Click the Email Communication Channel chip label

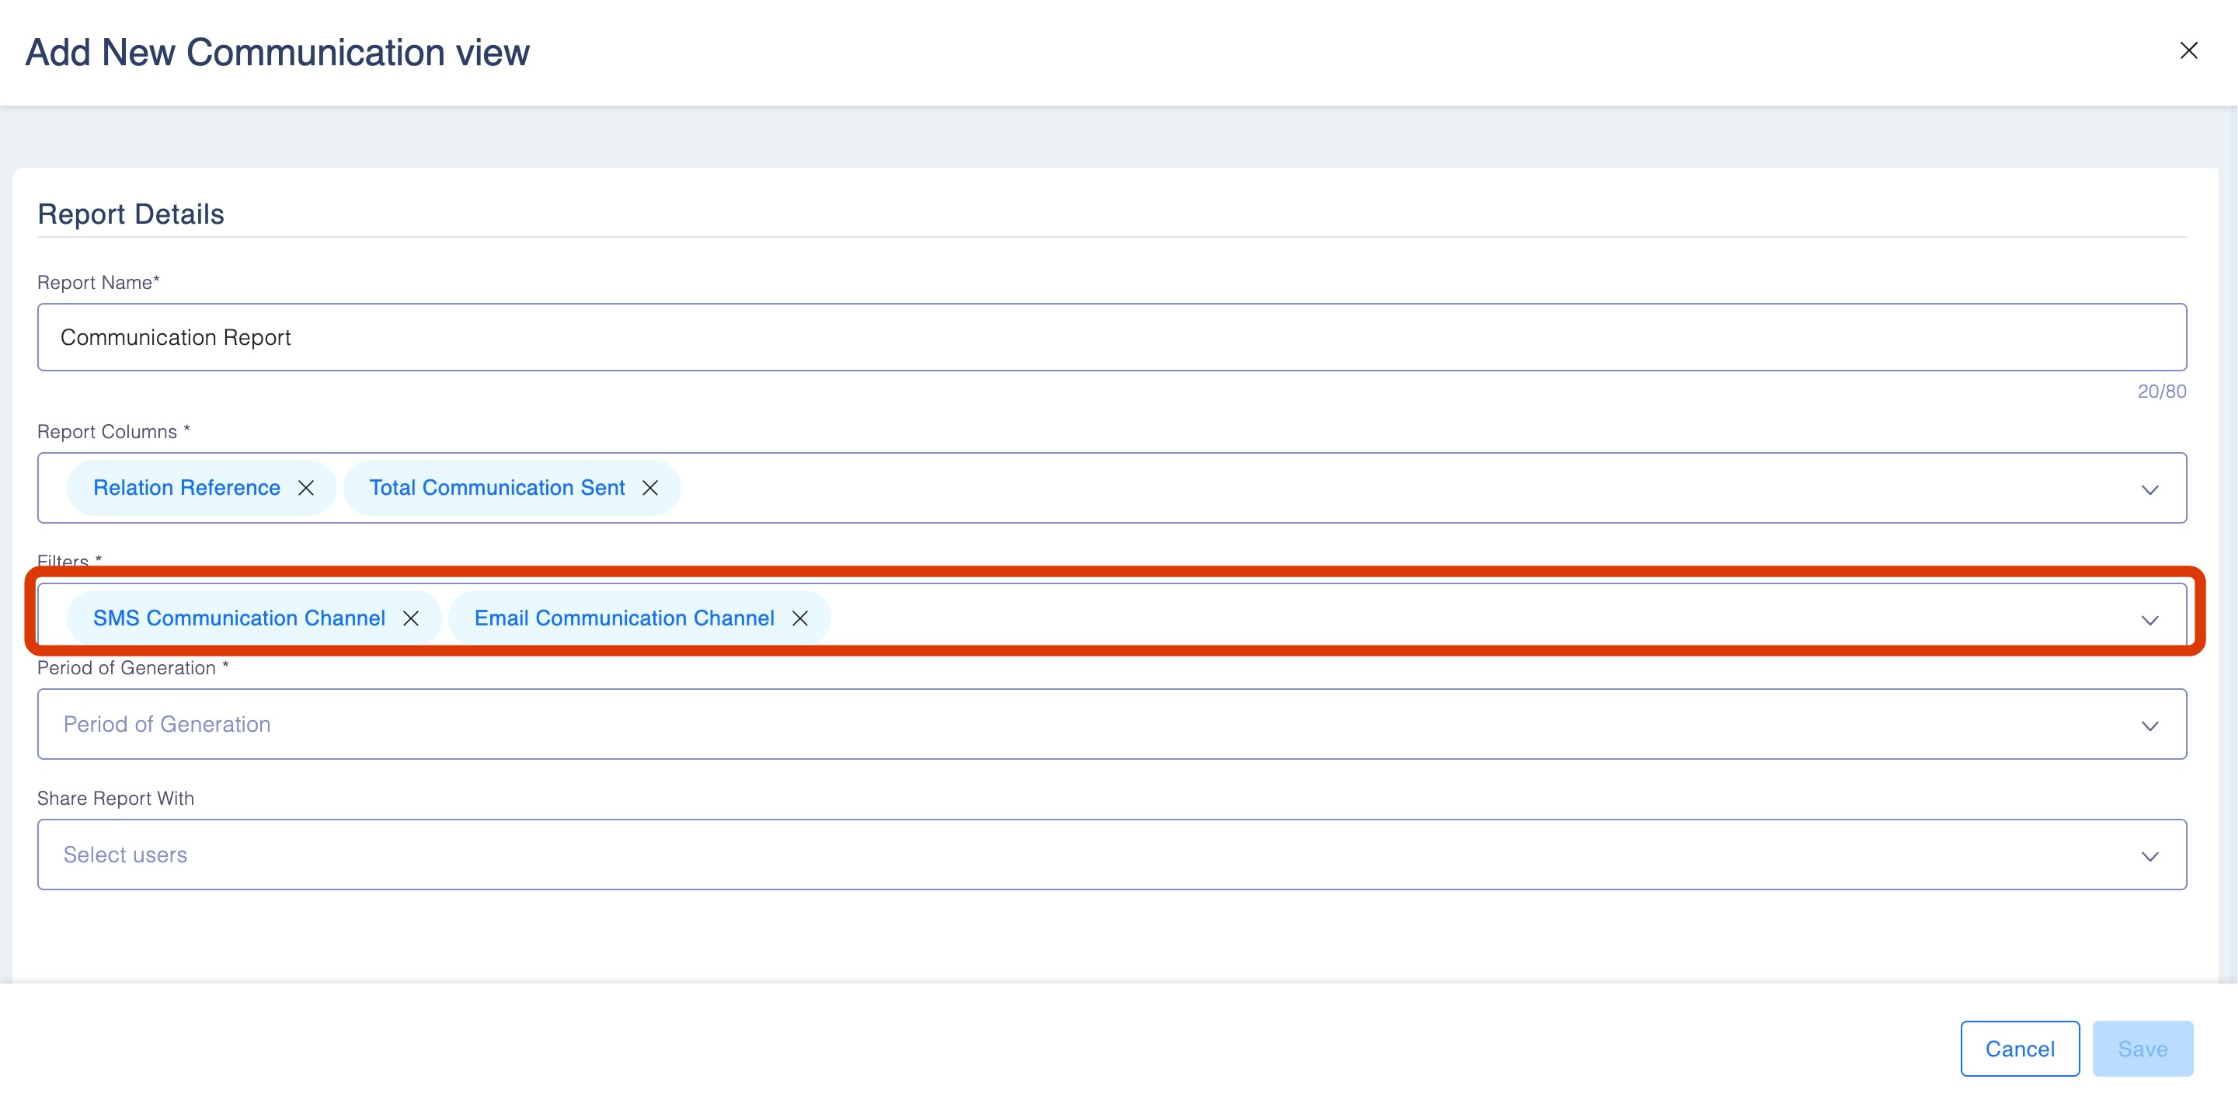(624, 619)
